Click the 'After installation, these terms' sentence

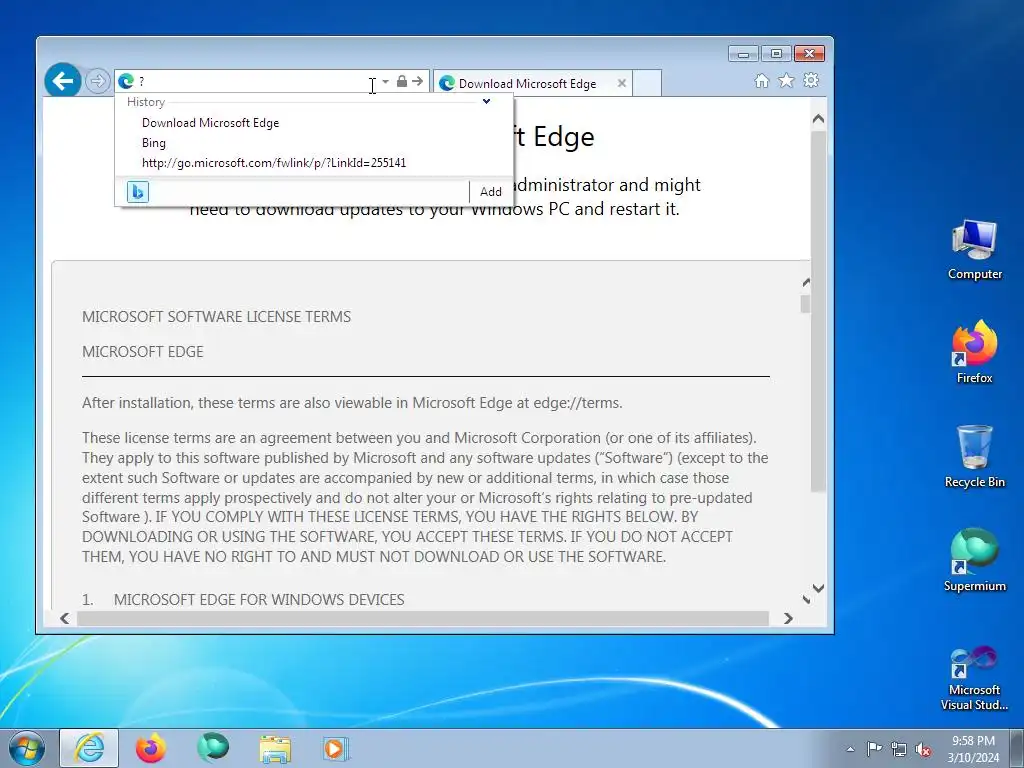352,403
